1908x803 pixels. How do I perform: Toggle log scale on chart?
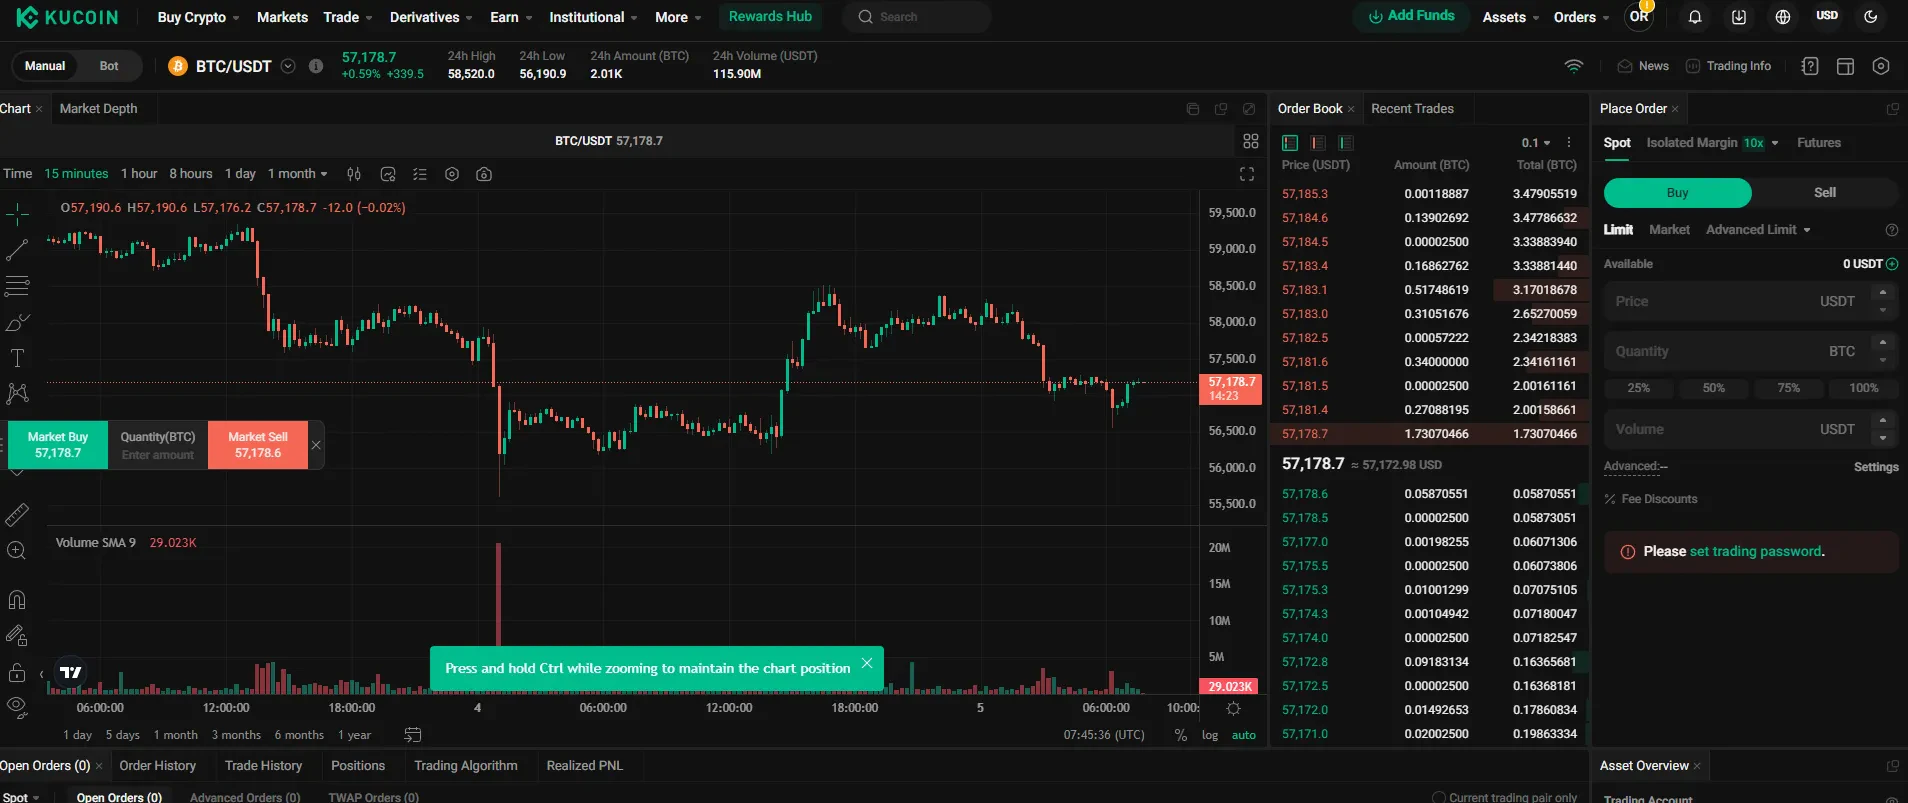(1210, 735)
